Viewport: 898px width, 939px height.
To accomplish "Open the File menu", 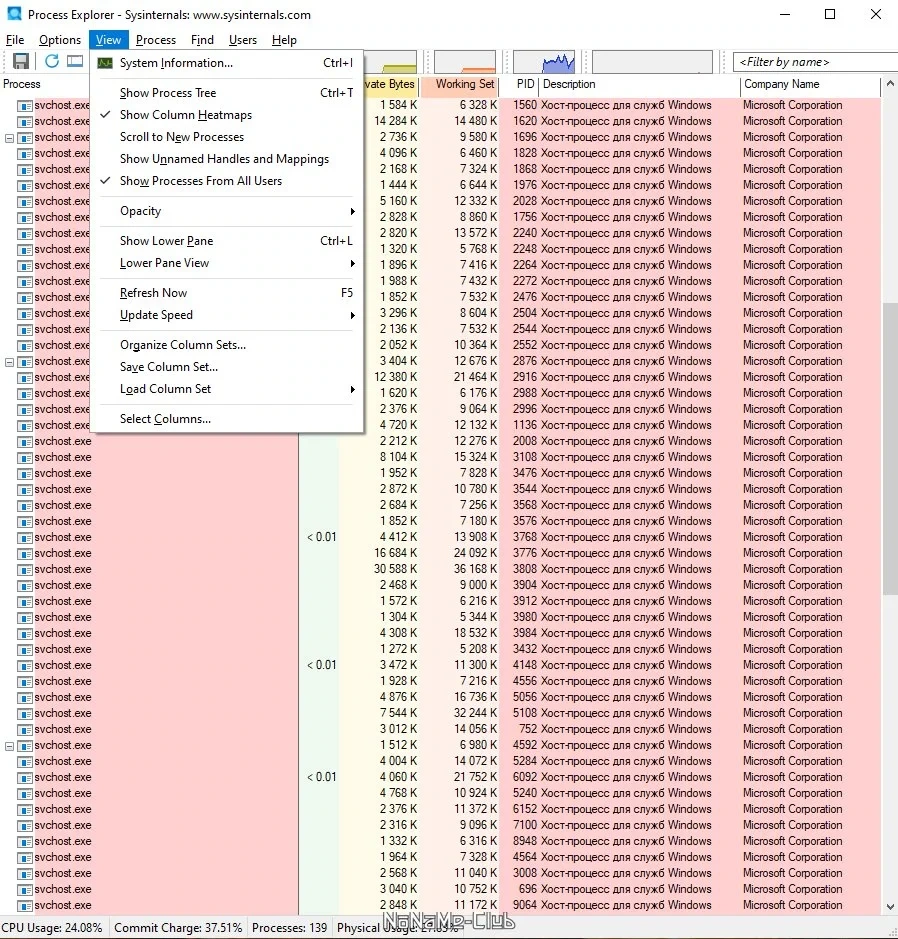I will [15, 40].
